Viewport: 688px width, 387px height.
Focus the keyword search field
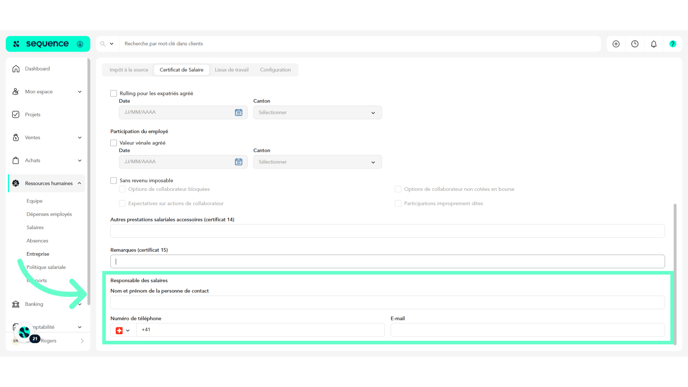pyautogui.click(x=360, y=44)
